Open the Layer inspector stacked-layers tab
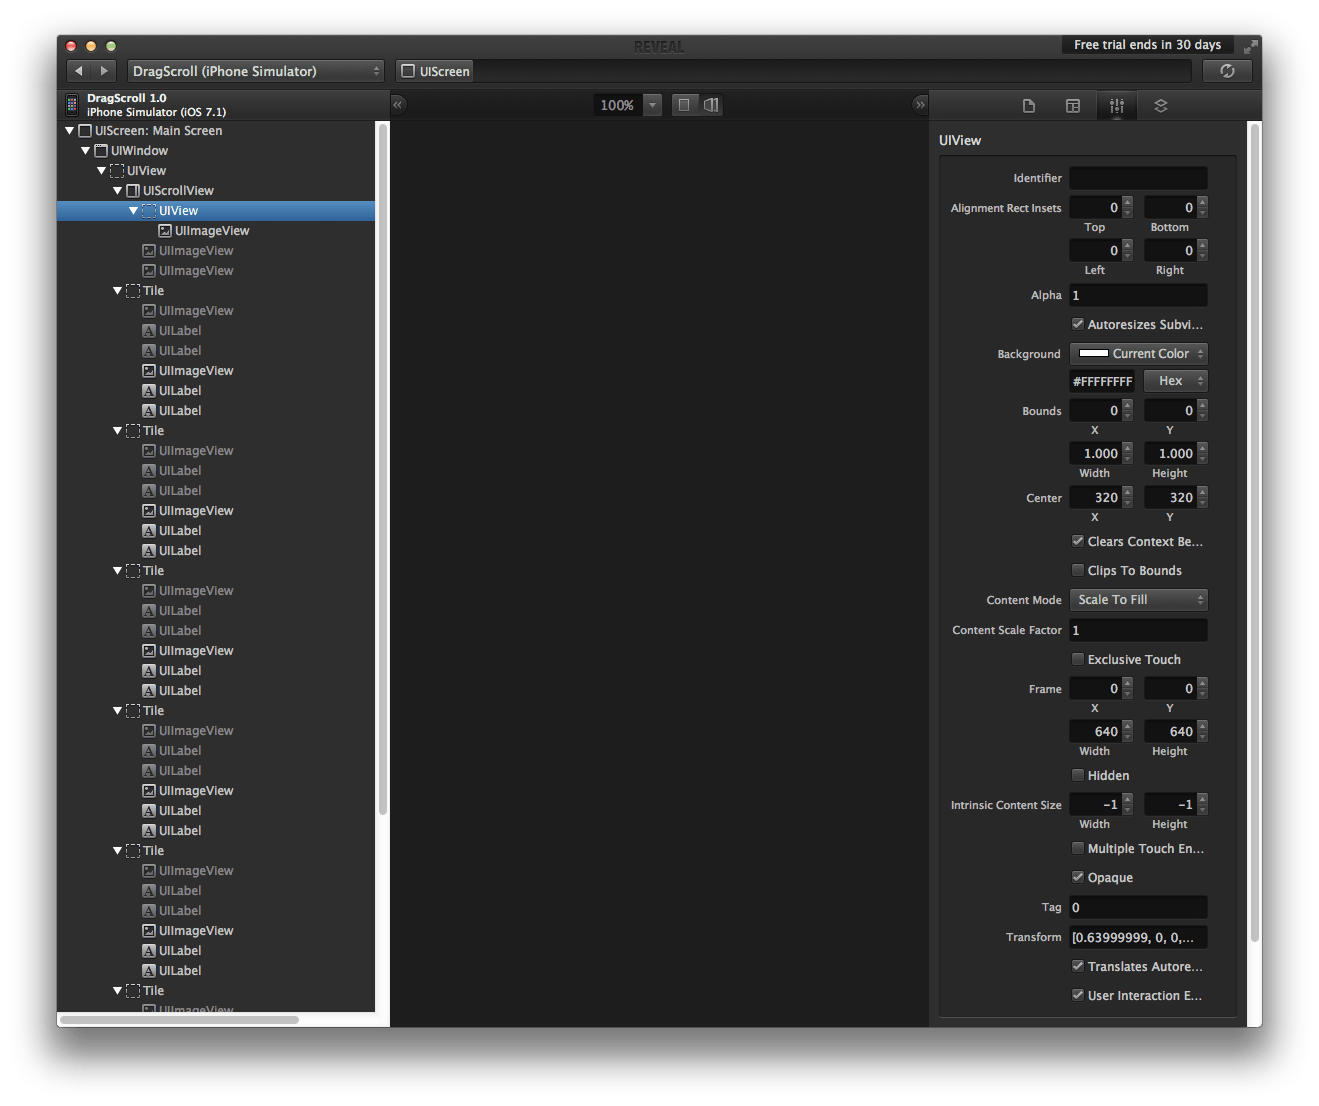 [x=1161, y=106]
